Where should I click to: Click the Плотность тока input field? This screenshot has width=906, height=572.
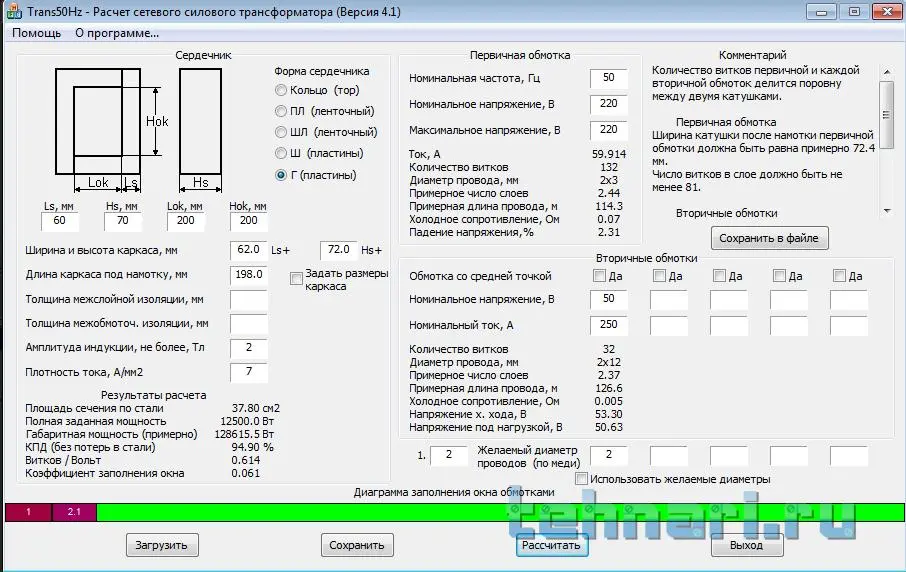click(248, 372)
